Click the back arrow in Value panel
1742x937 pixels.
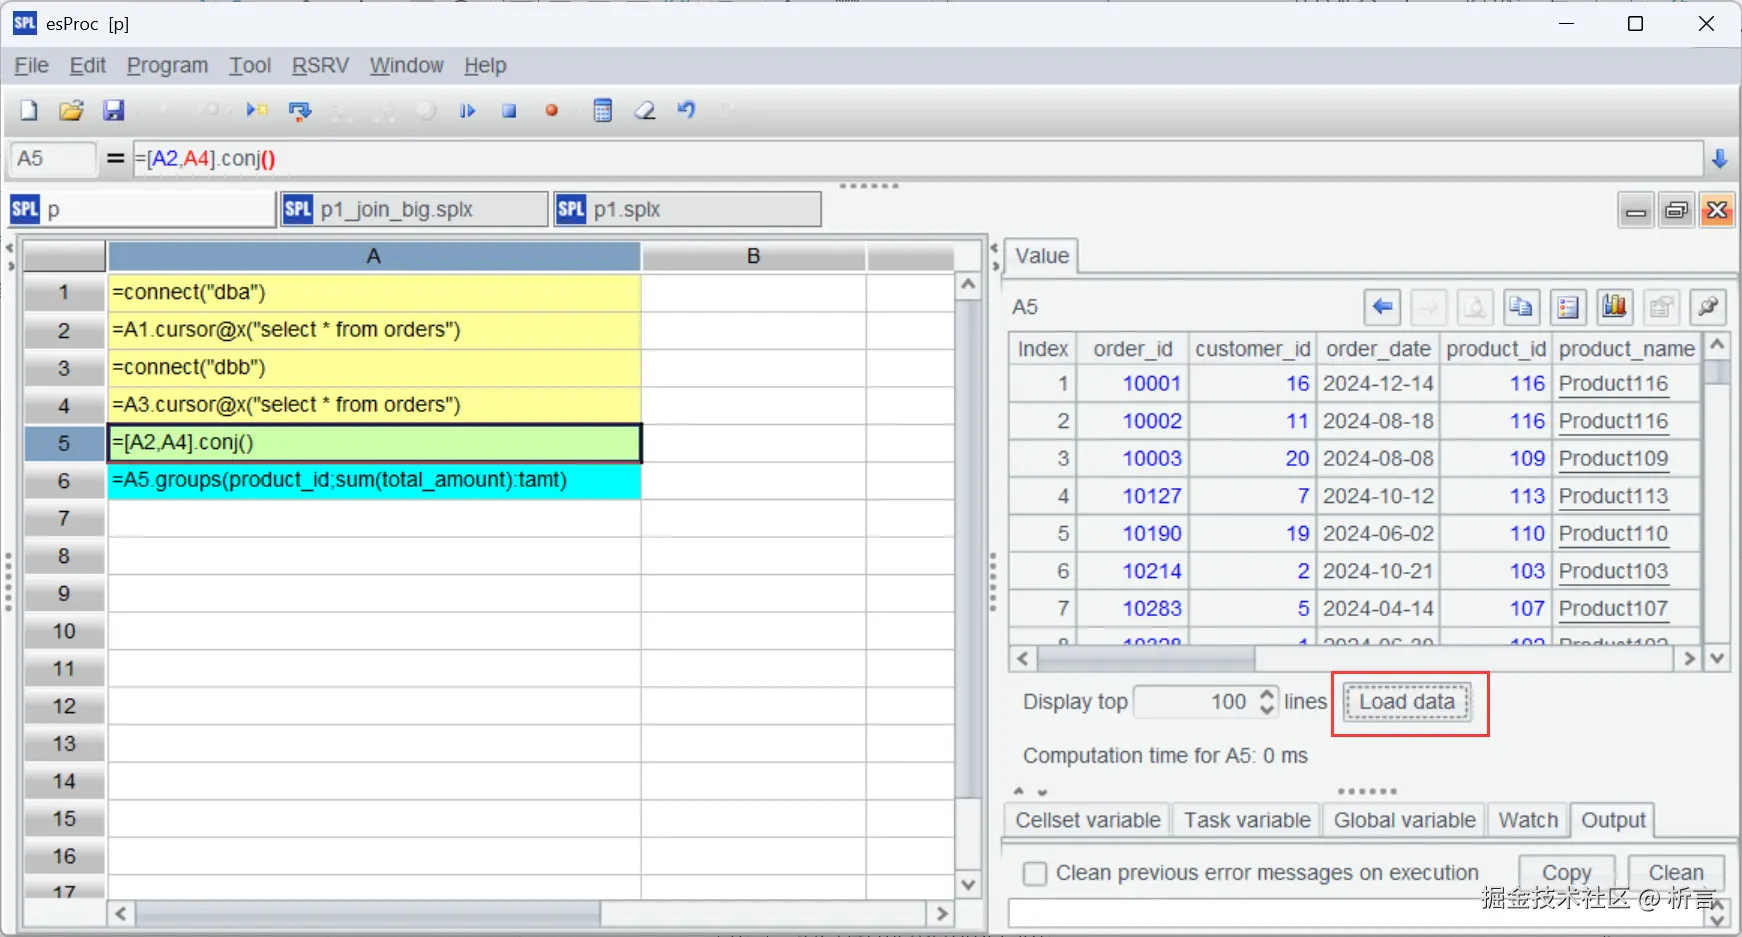(1383, 307)
